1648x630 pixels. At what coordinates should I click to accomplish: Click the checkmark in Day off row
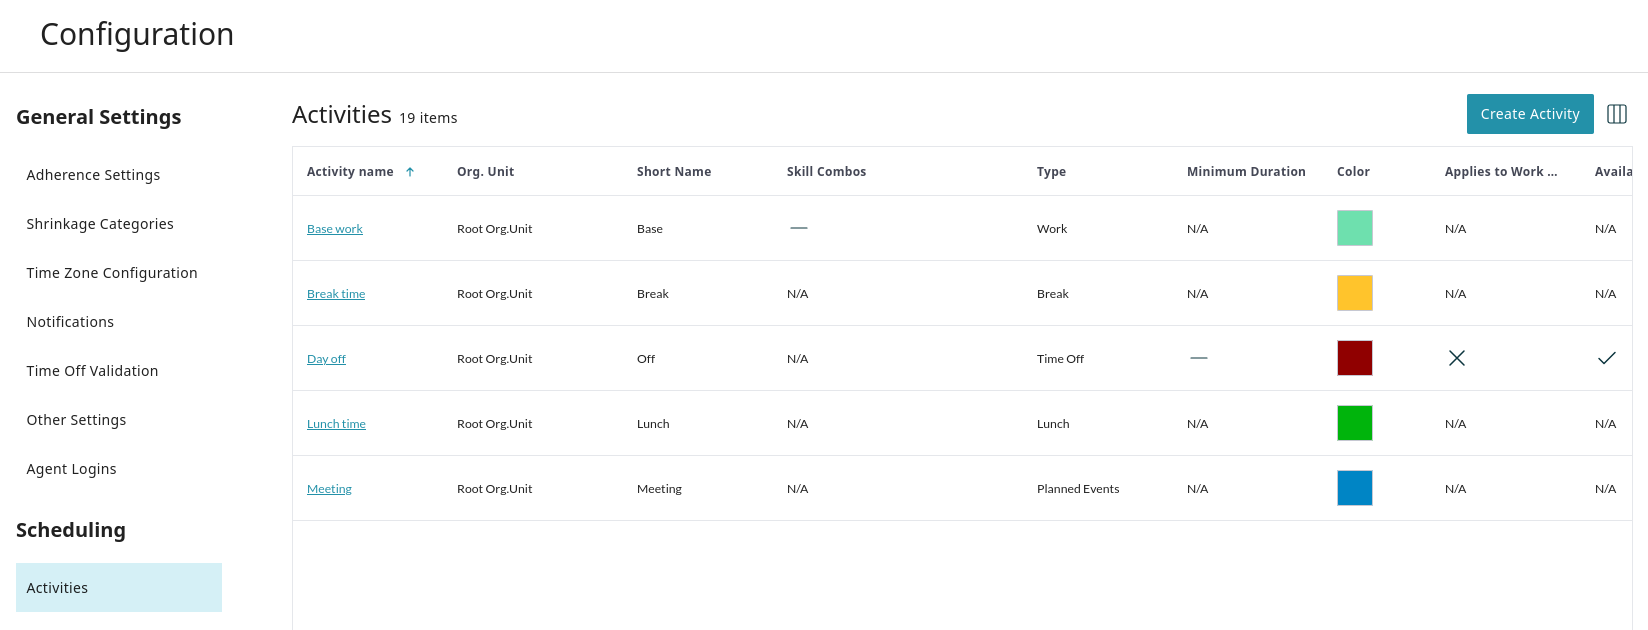(1606, 358)
